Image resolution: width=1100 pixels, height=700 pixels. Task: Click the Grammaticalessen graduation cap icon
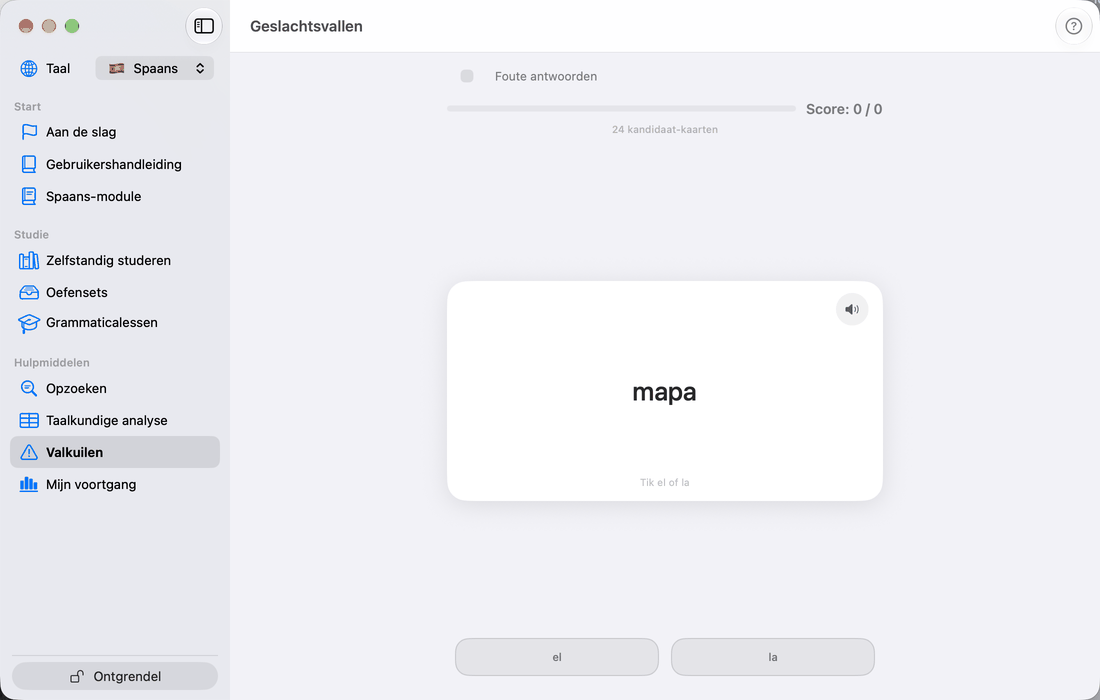(29, 323)
